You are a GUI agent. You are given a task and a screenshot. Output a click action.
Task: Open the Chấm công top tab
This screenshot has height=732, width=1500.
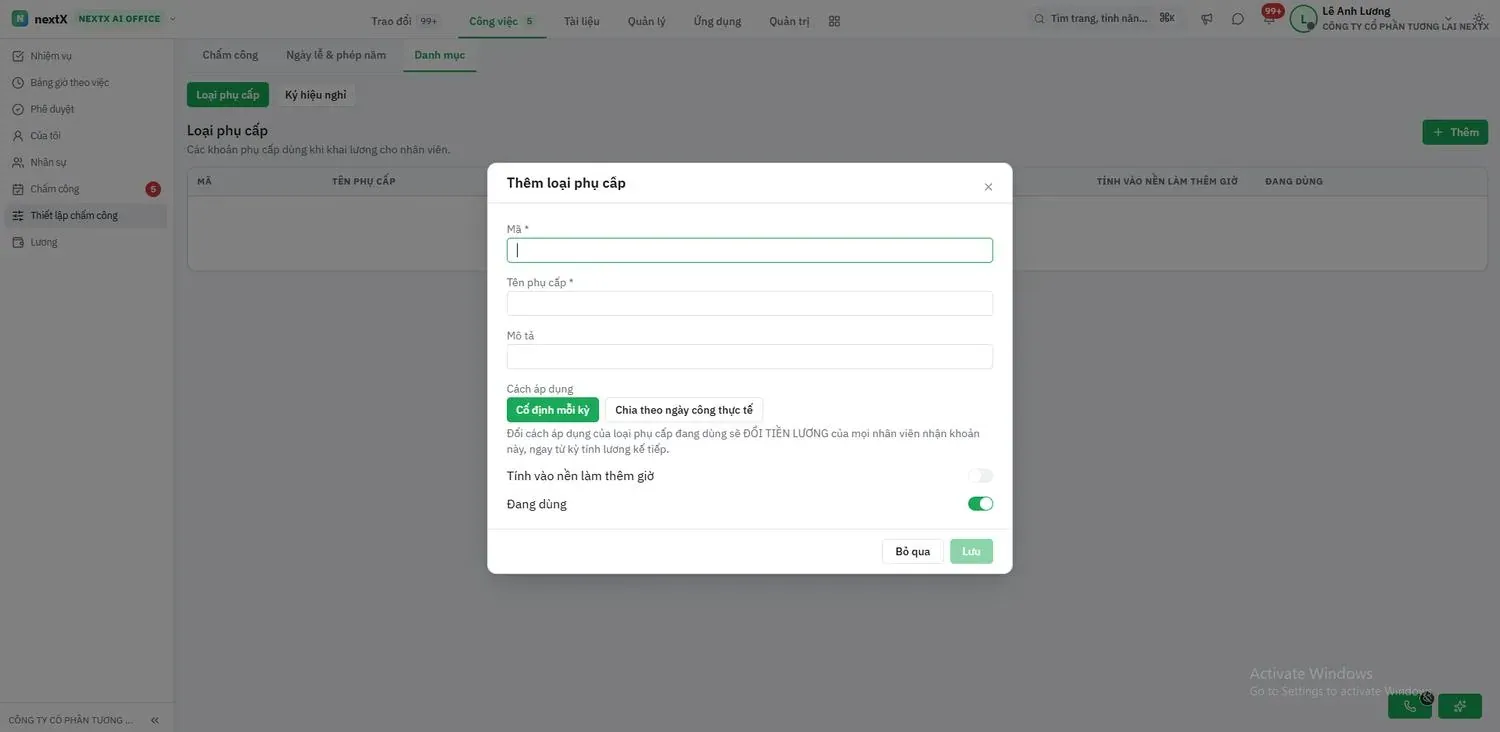click(x=230, y=55)
